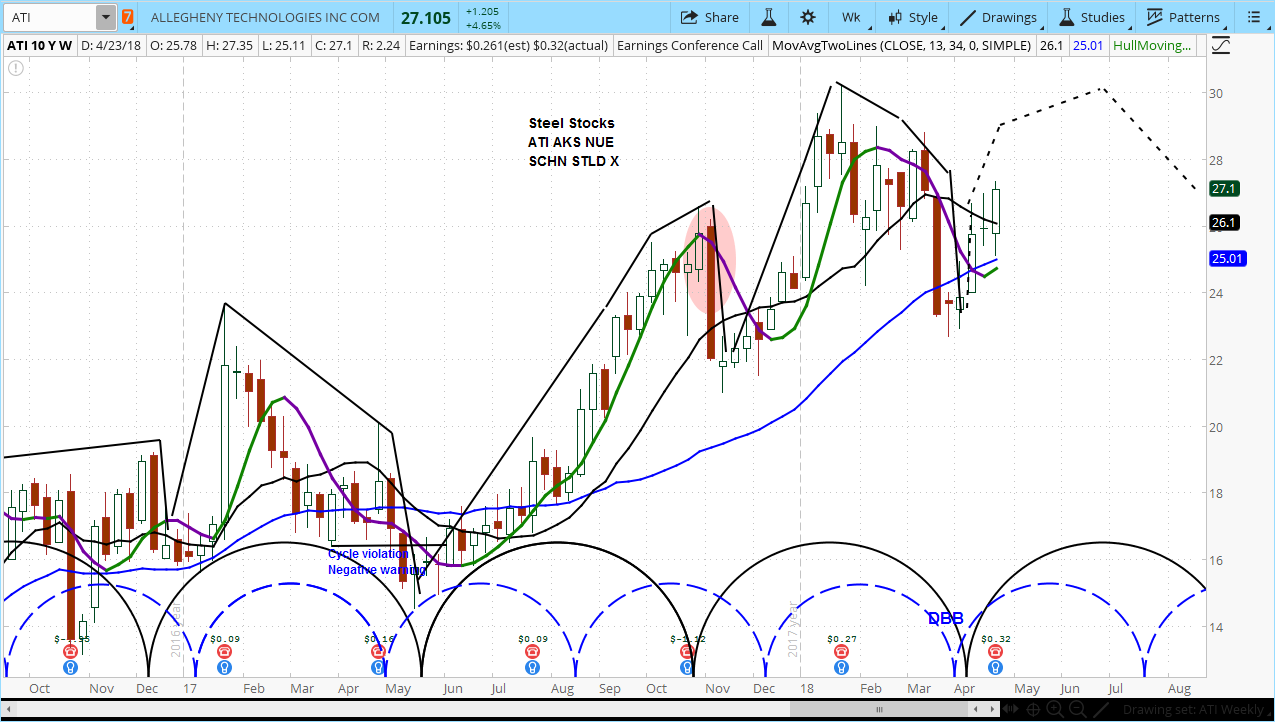
Task: Click the chart info icon below the symbol row
Action: [x=15, y=68]
